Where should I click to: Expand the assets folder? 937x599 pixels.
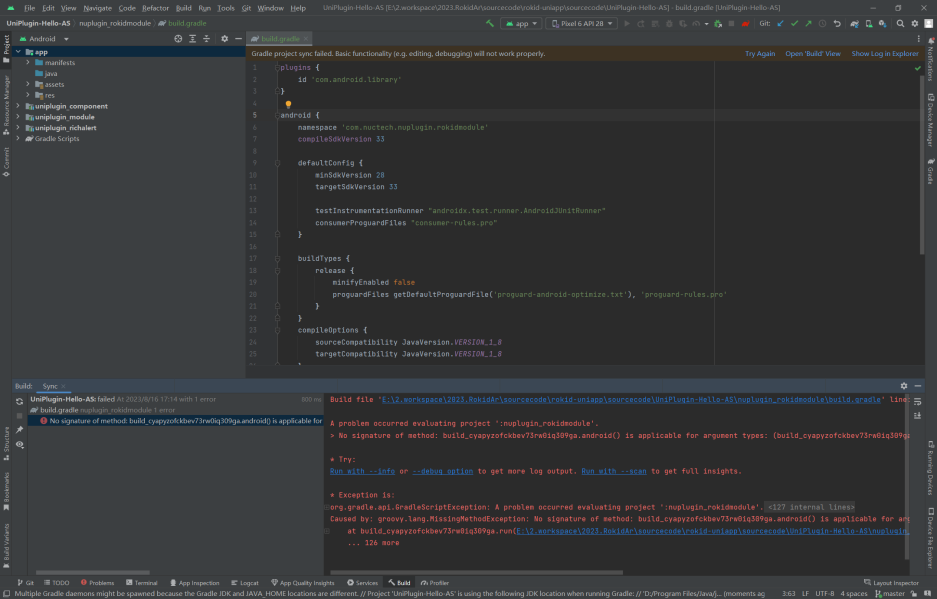(x=27, y=84)
